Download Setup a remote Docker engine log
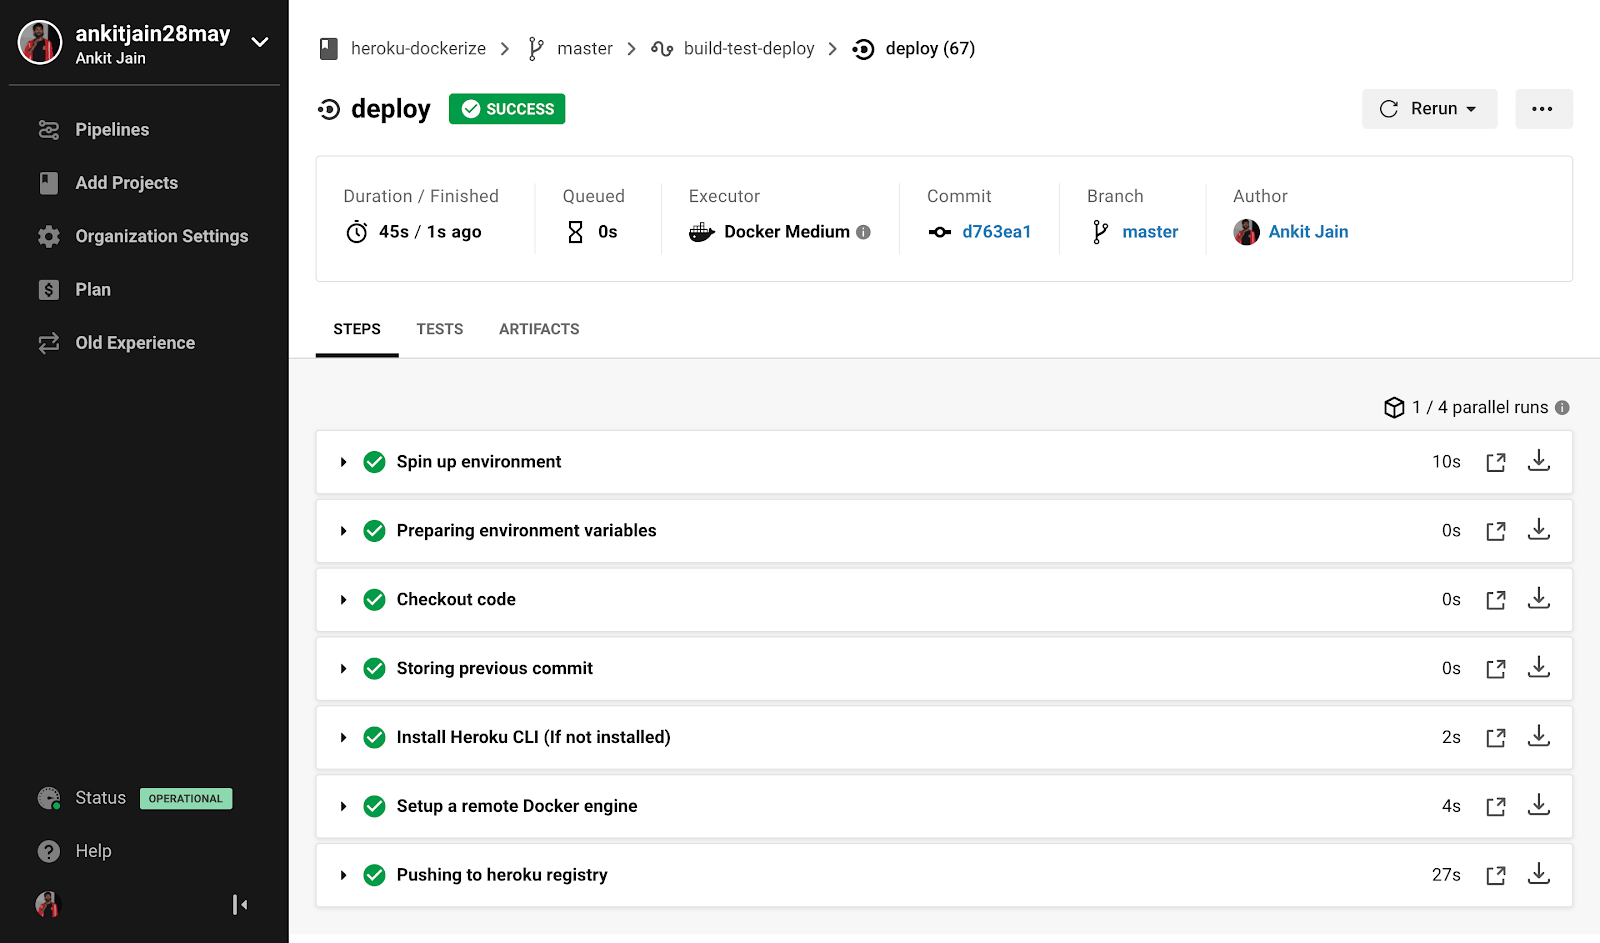The width and height of the screenshot is (1600, 943). (x=1539, y=806)
